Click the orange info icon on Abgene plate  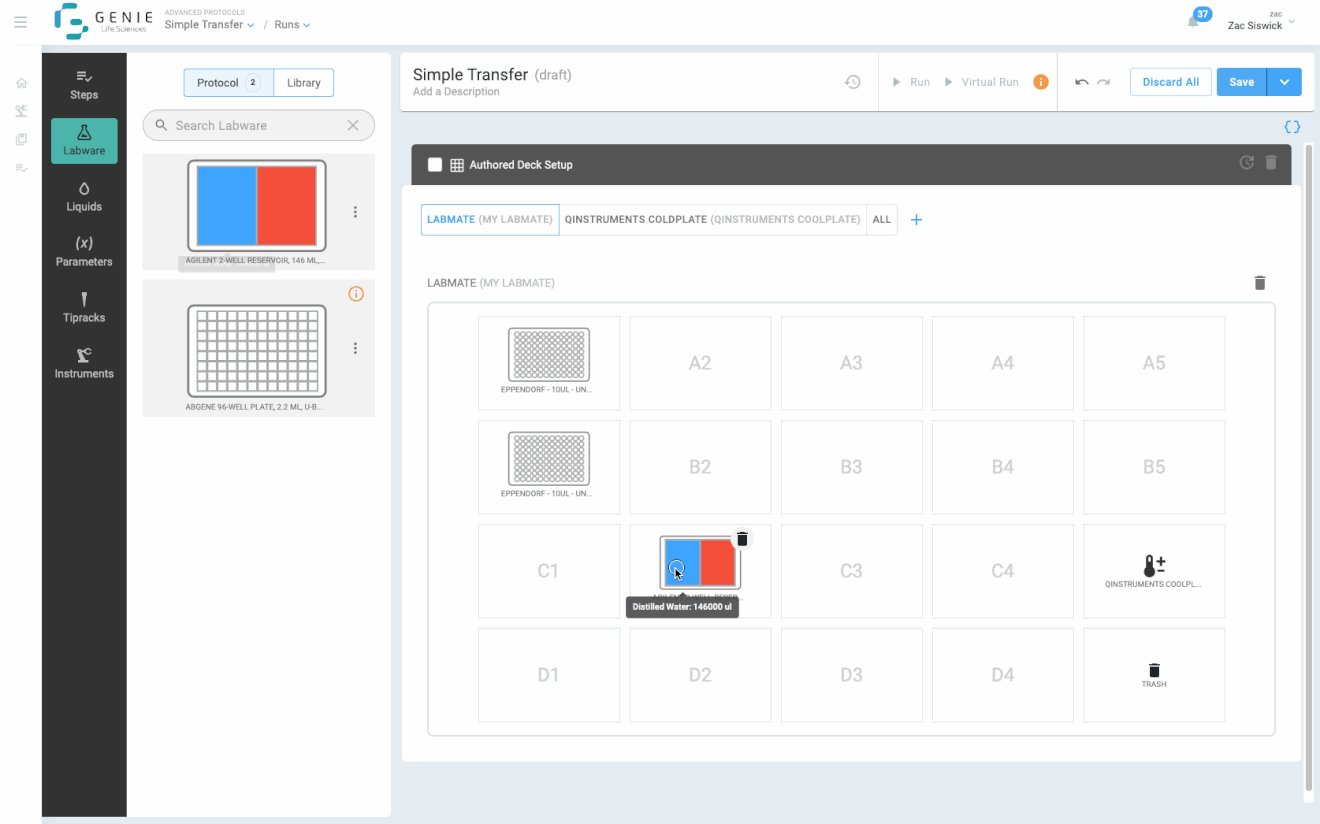356,294
